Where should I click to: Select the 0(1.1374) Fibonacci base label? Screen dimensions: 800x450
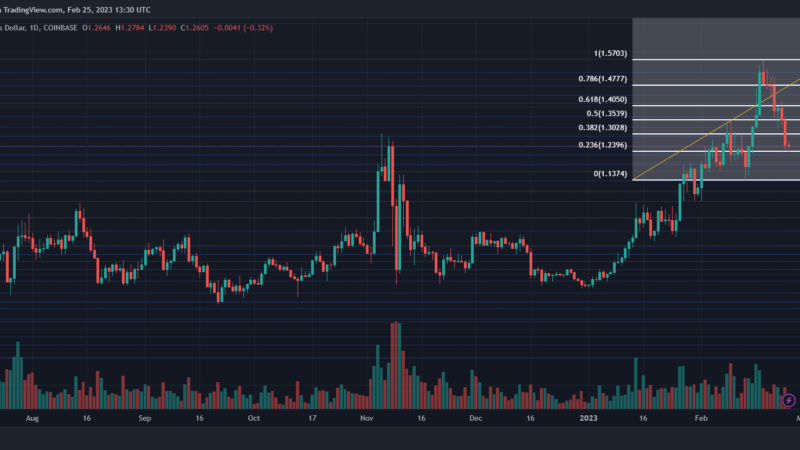[610, 174]
